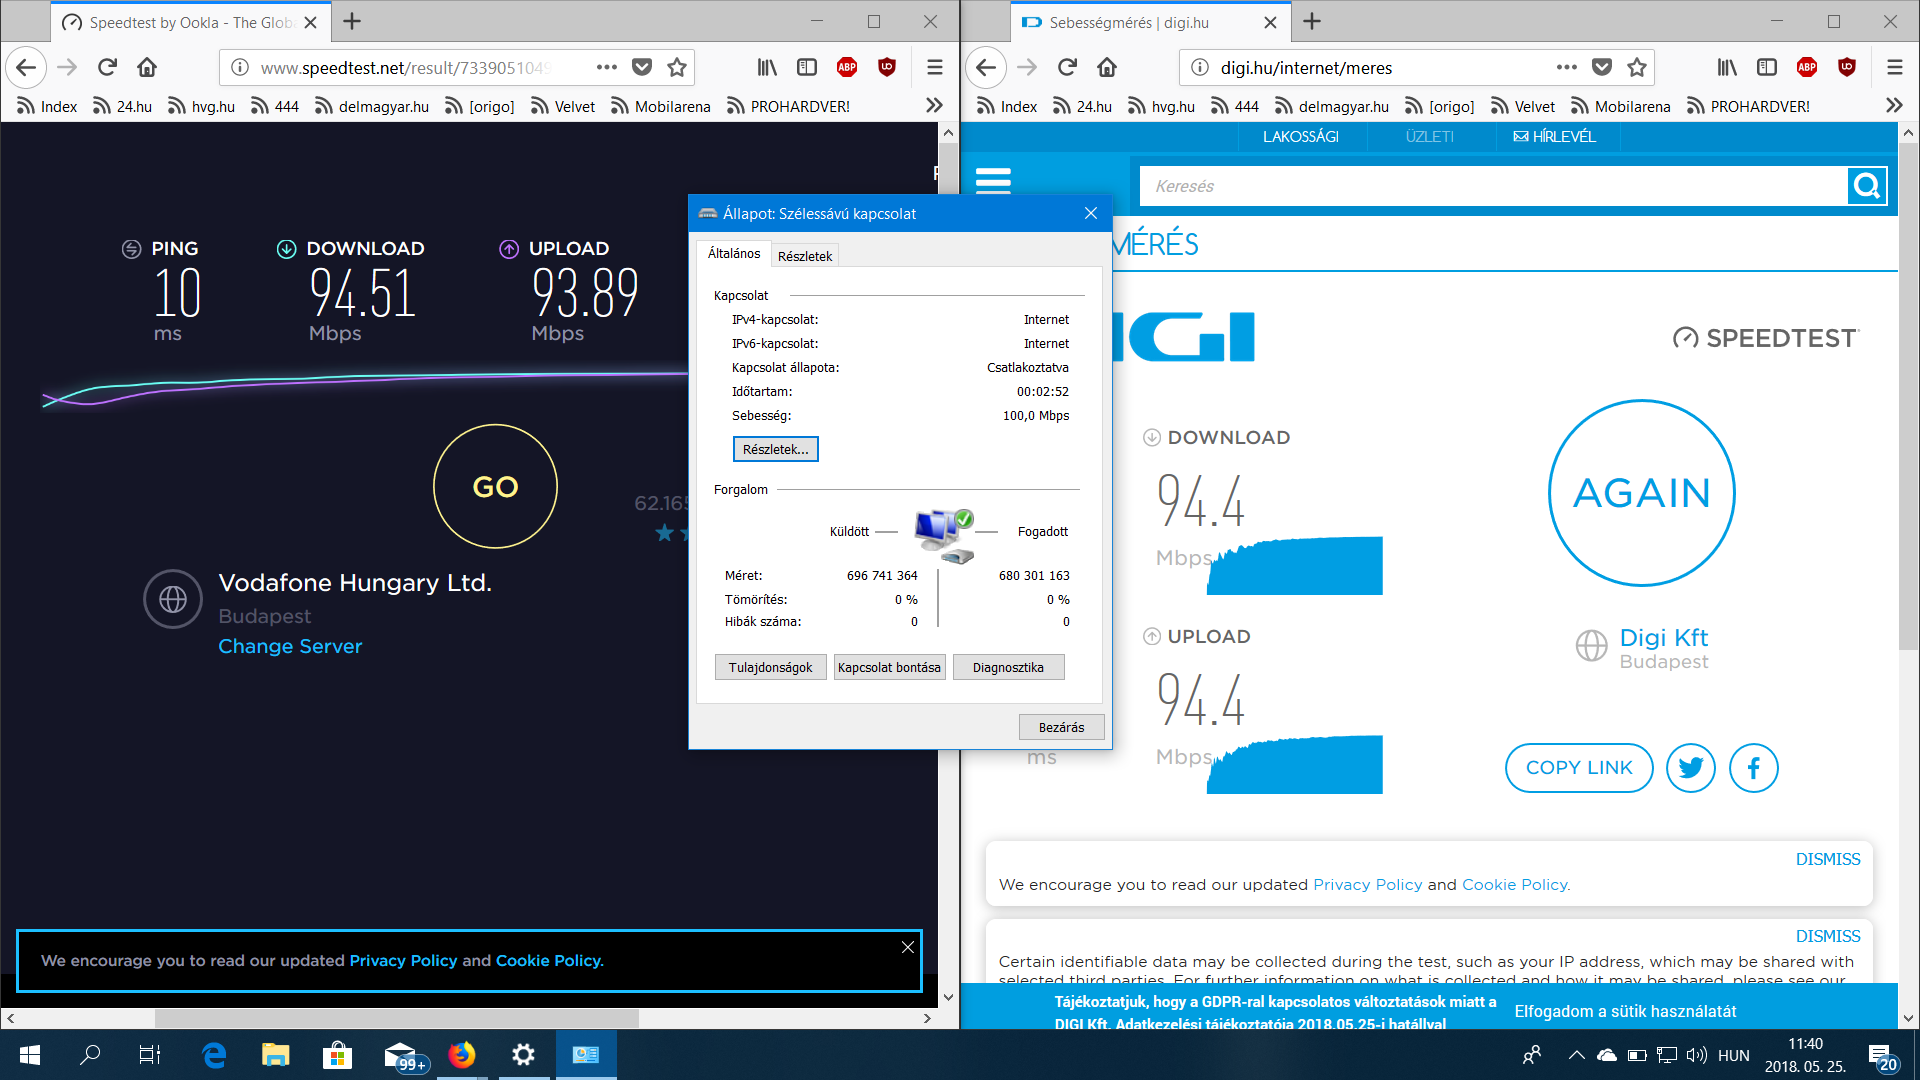The height and width of the screenshot is (1080, 1920).
Task: Click the Diagnosztika button
Action: click(x=1008, y=667)
